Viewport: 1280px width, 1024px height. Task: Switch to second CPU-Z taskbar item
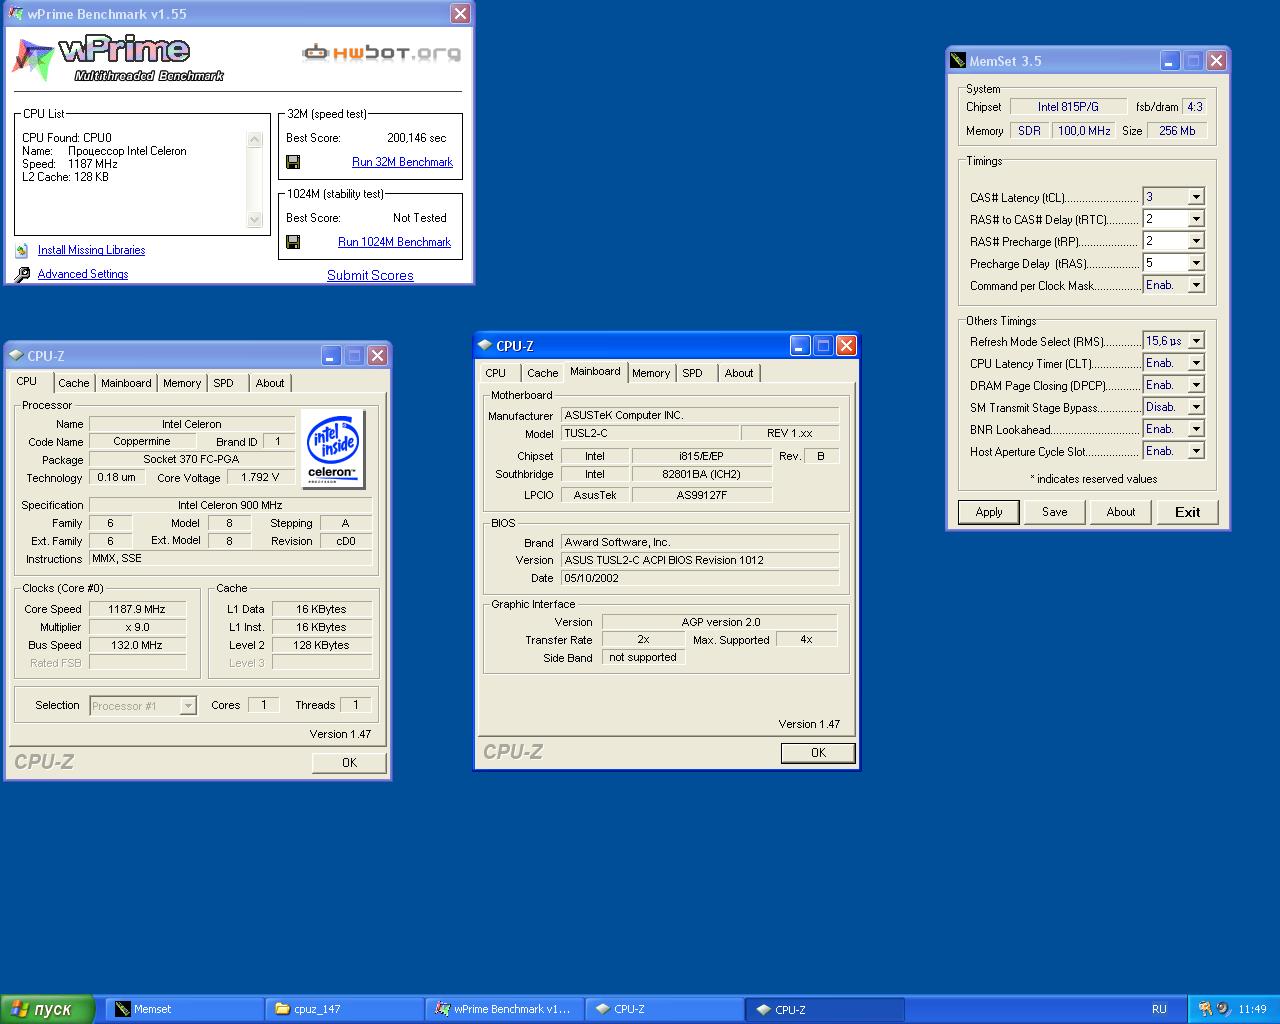tap(825, 1009)
